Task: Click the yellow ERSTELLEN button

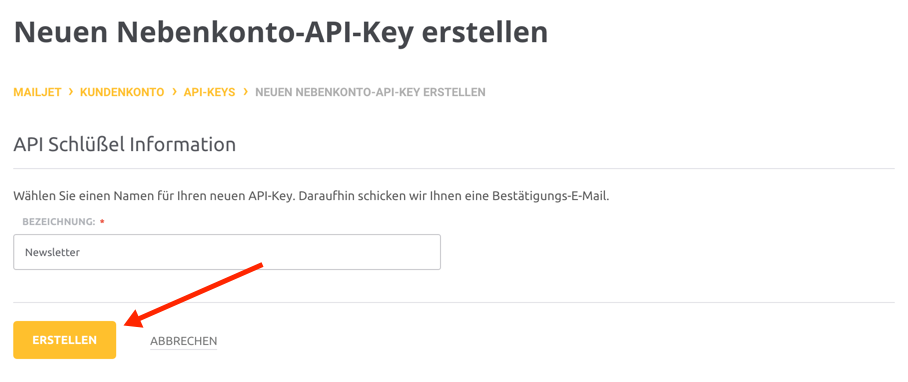Action: click(64, 340)
